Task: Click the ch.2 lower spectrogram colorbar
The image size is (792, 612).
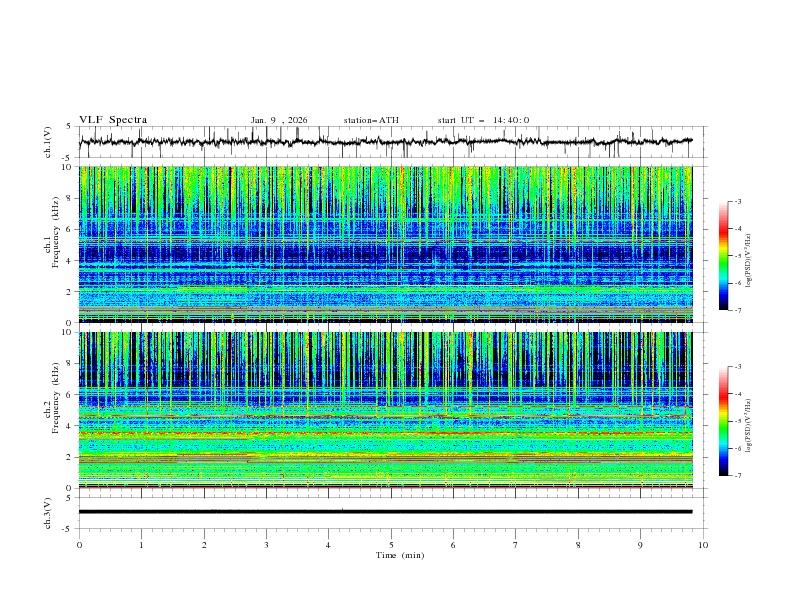Action: pos(723,421)
